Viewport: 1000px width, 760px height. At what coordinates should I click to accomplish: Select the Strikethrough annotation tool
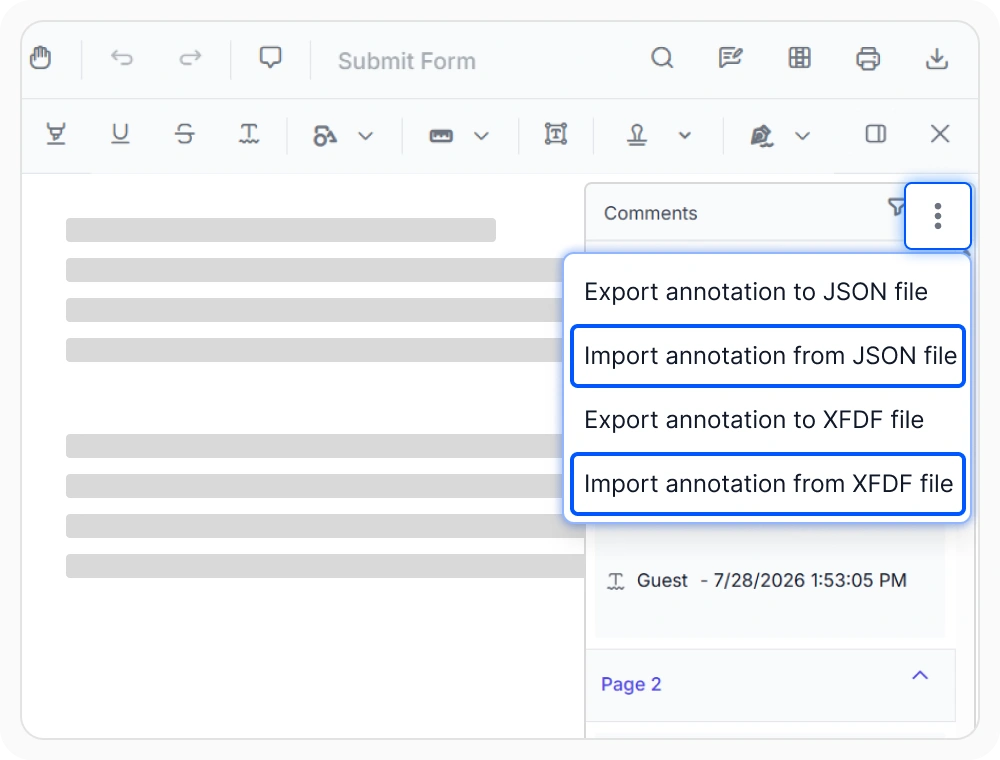[184, 134]
